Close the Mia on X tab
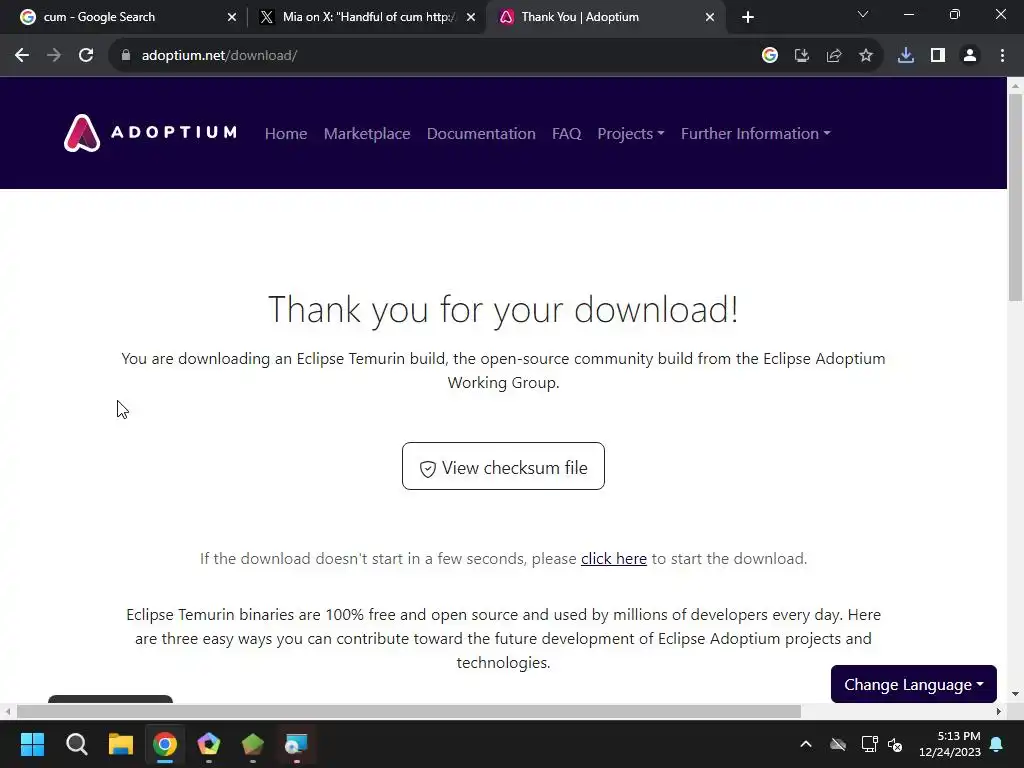Screen dimensions: 1024x768 coord(471,17)
